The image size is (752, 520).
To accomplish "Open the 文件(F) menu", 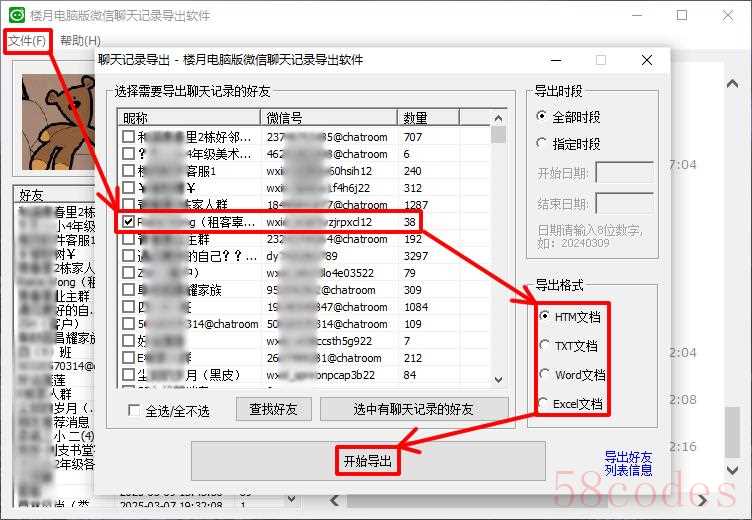I will point(27,41).
